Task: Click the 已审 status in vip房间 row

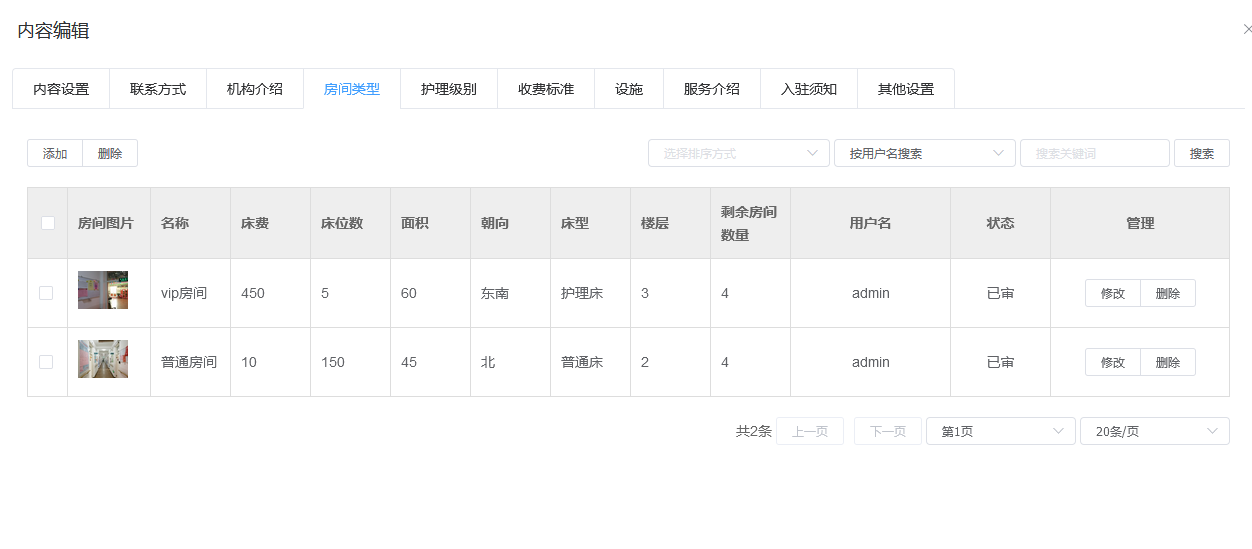Action: click(x=1000, y=293)
